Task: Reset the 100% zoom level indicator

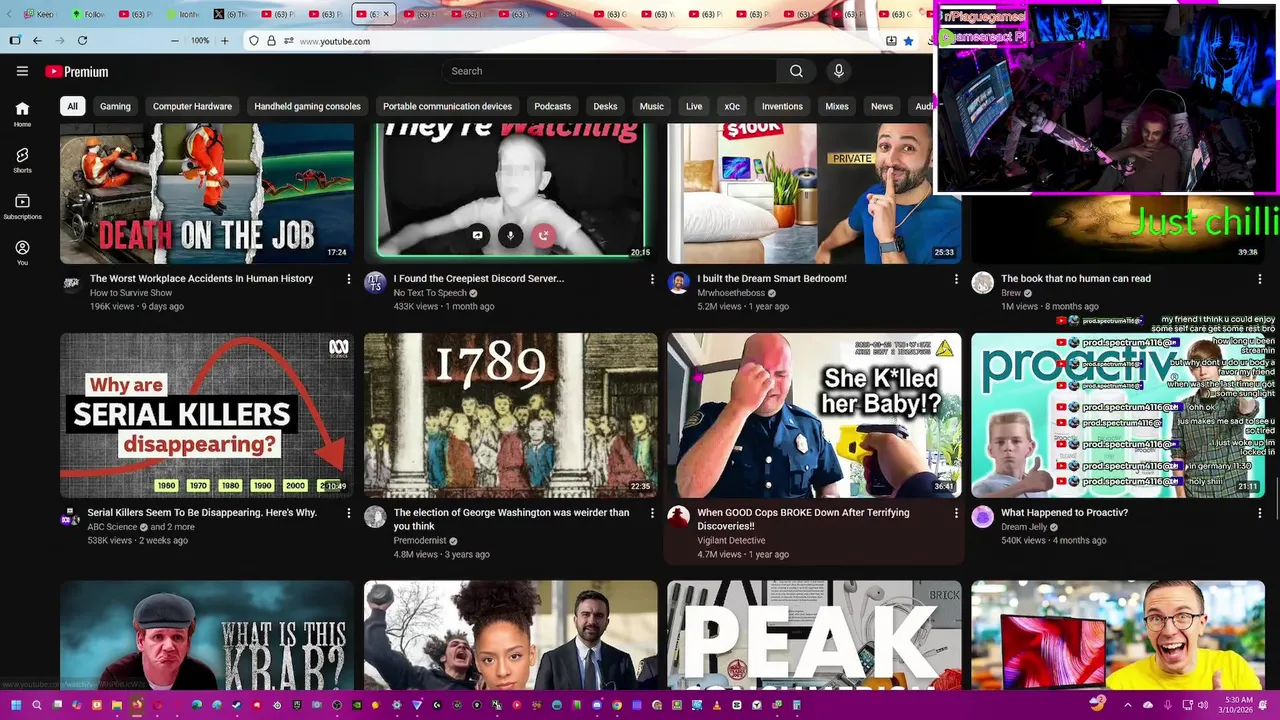Action: point(200,41)
